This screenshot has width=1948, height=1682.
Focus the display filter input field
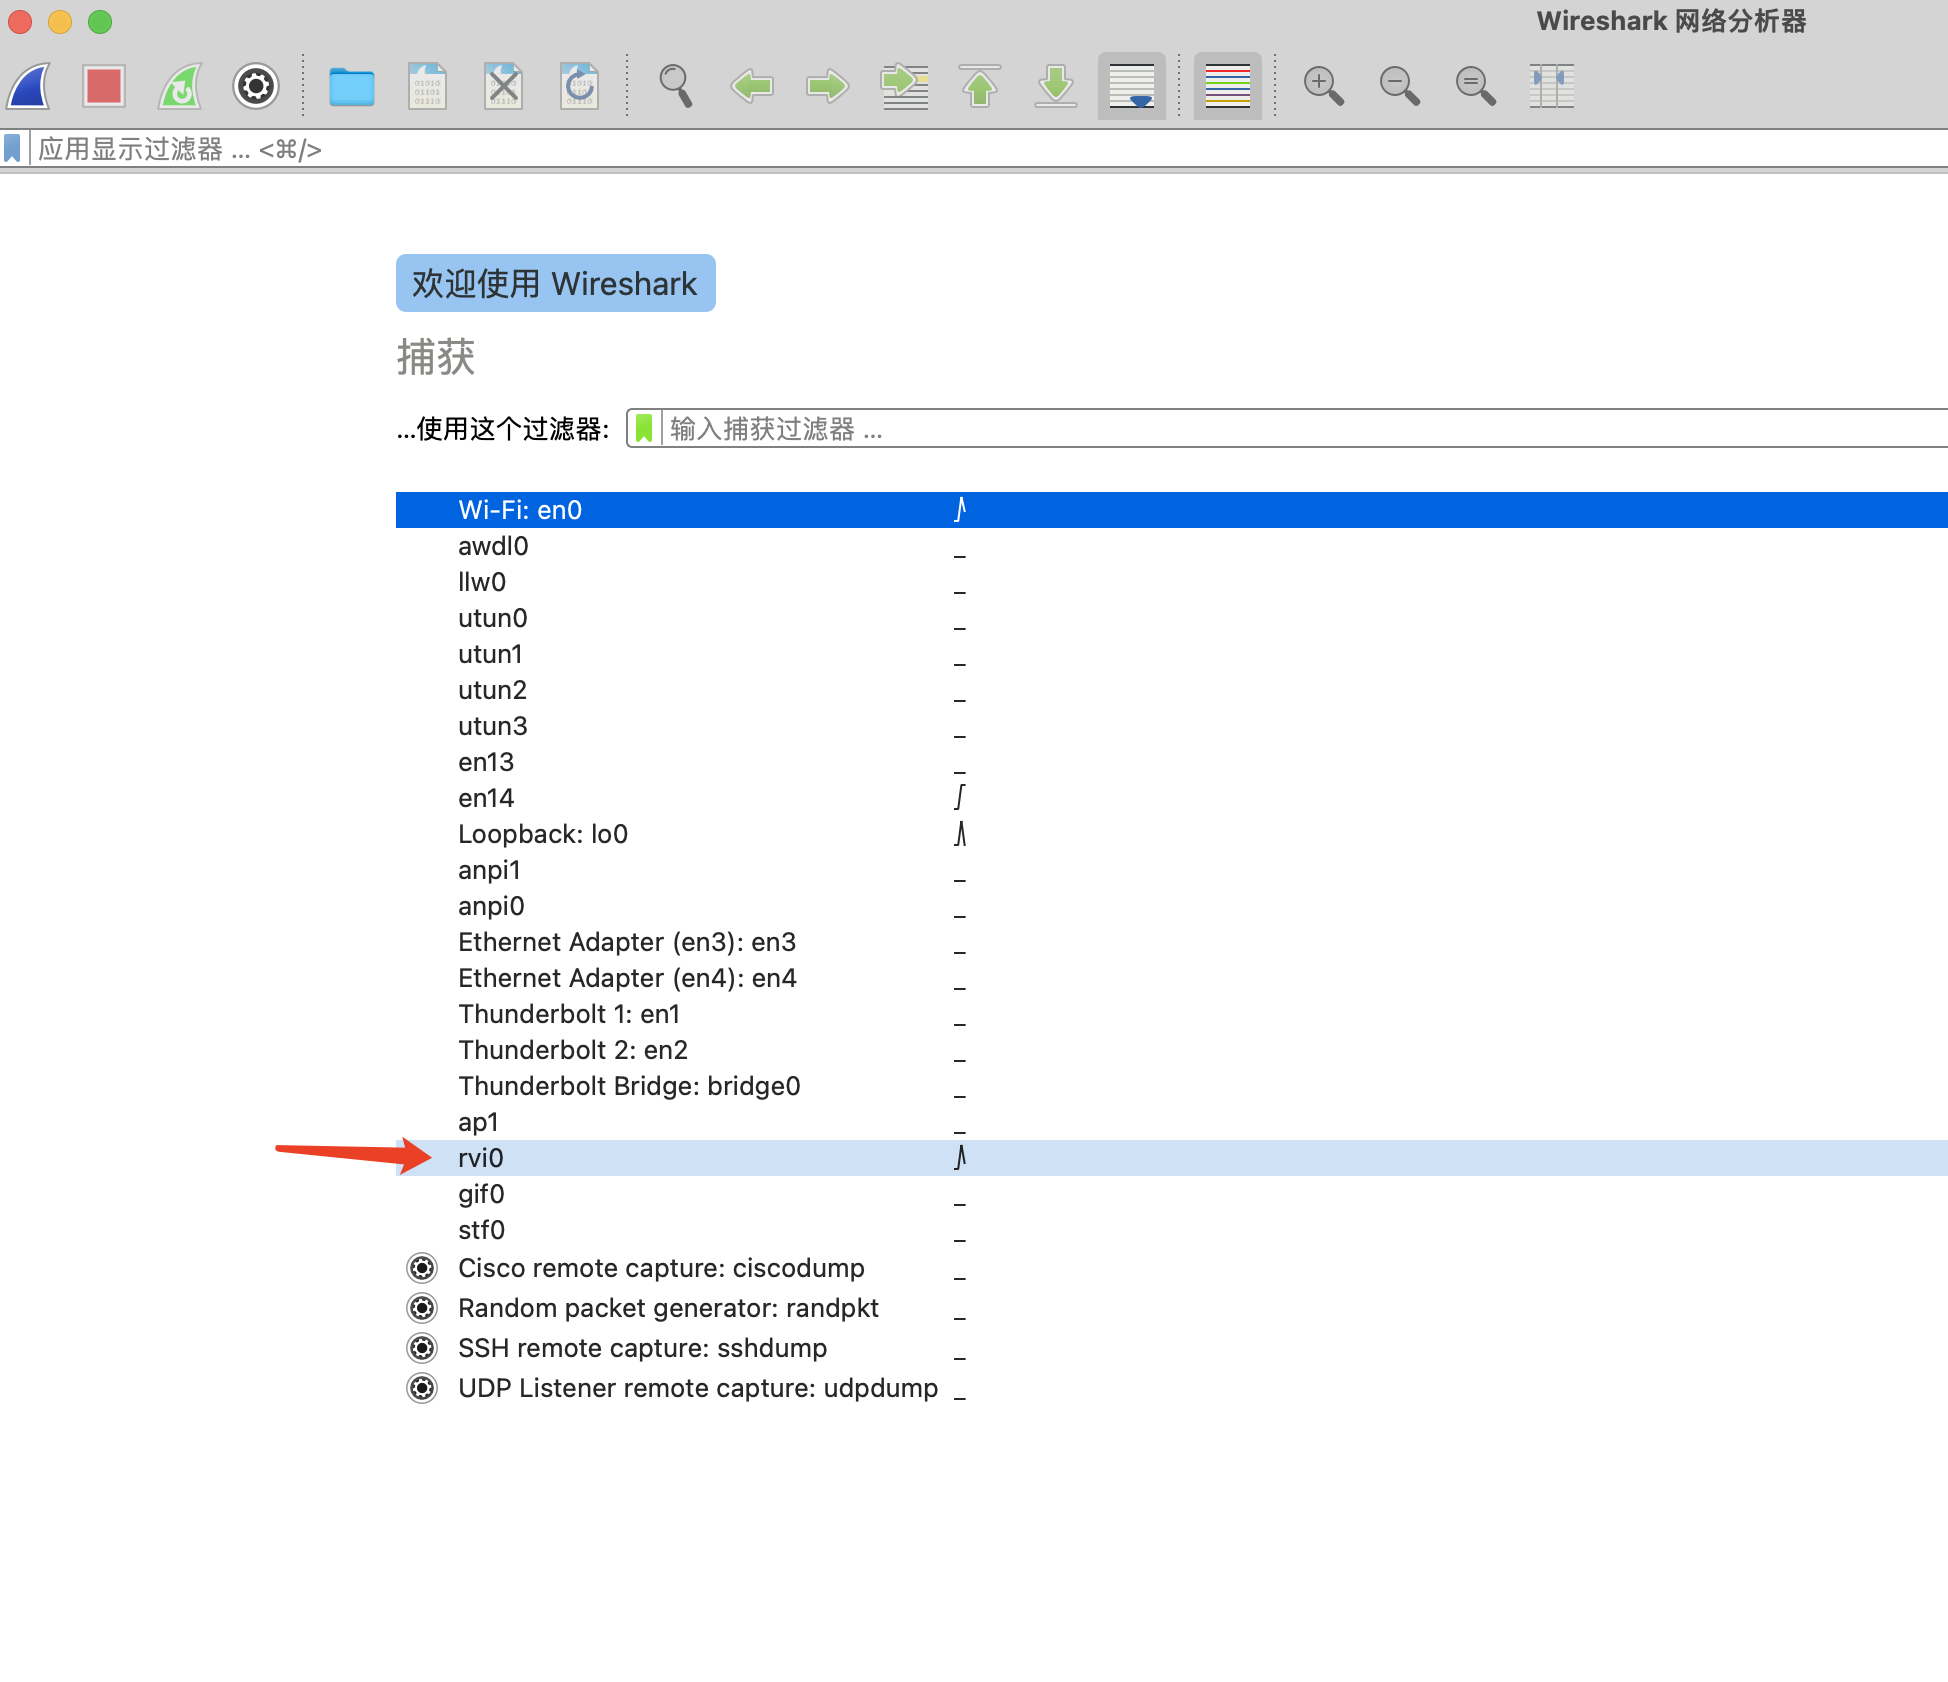[990, 149]
